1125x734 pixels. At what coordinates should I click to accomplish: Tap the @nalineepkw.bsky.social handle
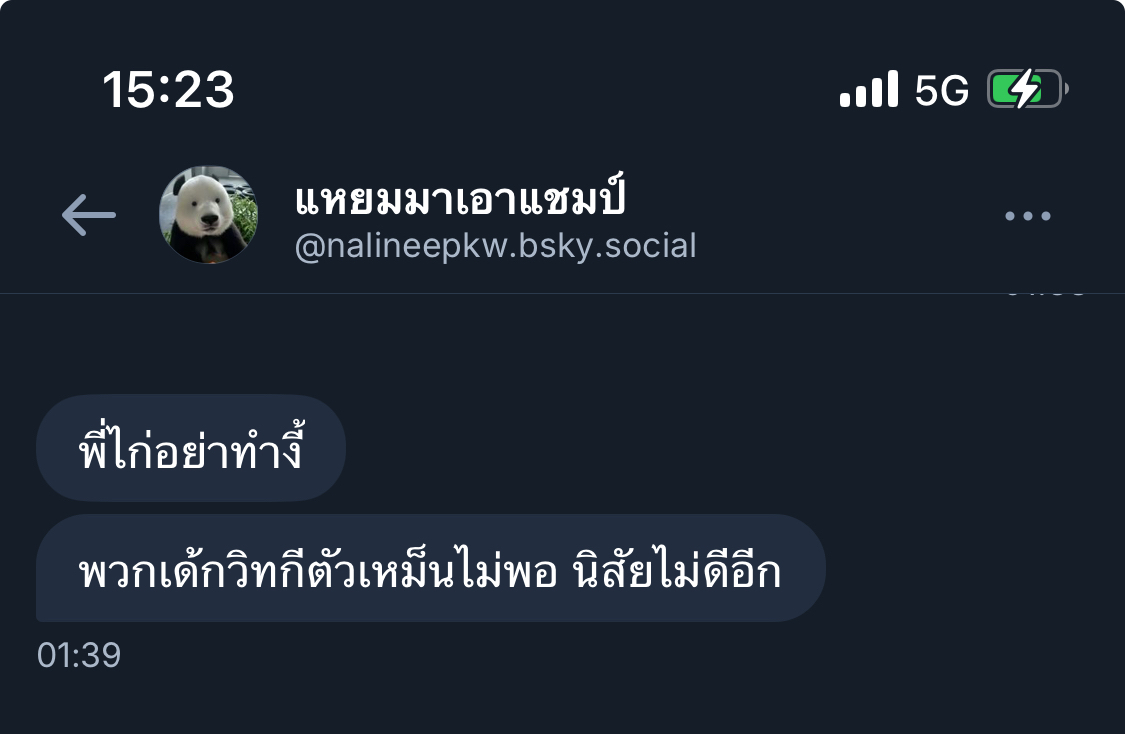tap(495, 246)
